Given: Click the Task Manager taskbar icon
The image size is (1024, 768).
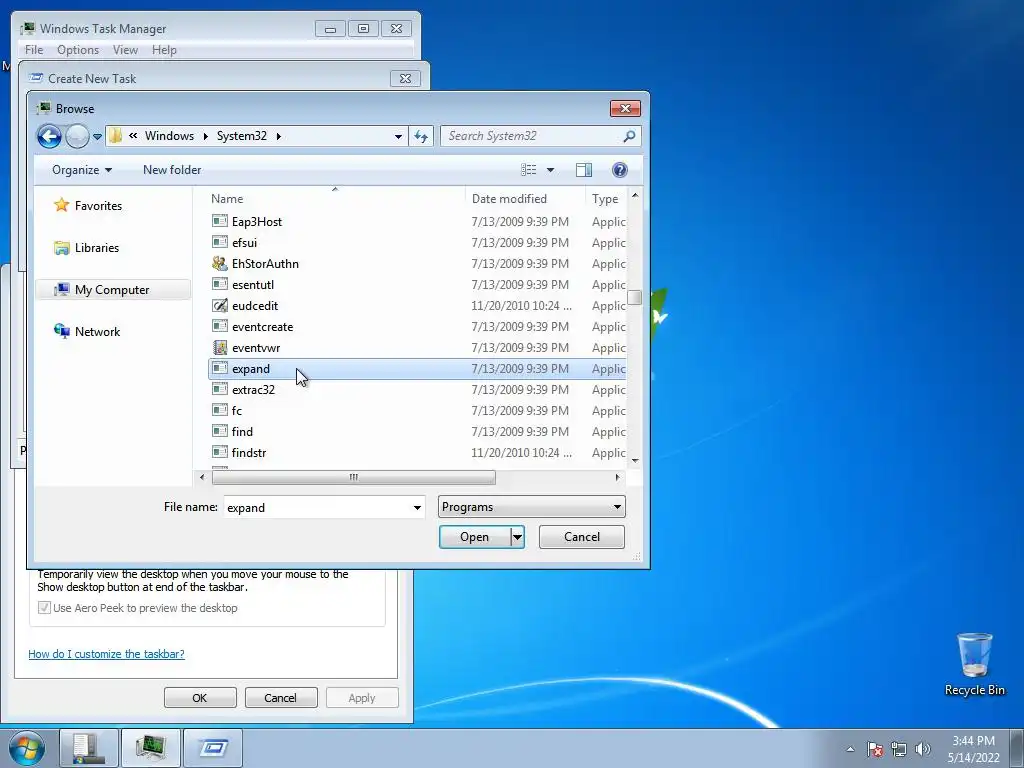Looking at the screenshot, I should (150, 748).
